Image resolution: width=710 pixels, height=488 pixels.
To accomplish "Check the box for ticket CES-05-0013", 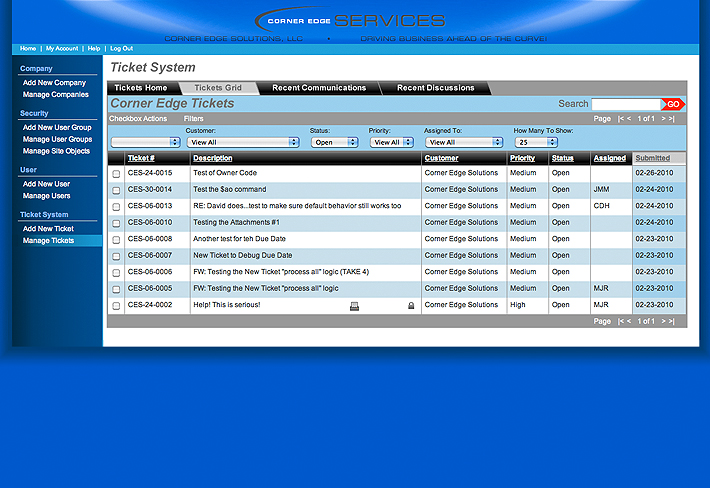I will click(x=116, y=207).
